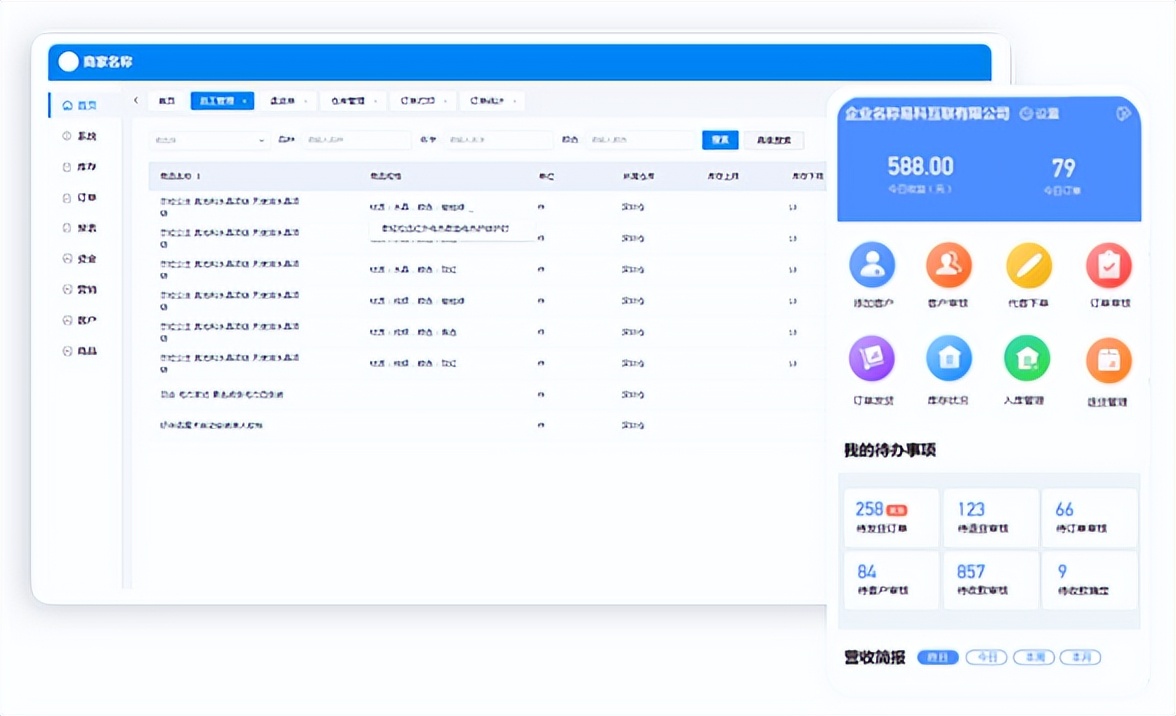The width and height of the screenshot is (1176, 716).
Task: Click the purple 订单发货 icon
Action: point(871,358)
